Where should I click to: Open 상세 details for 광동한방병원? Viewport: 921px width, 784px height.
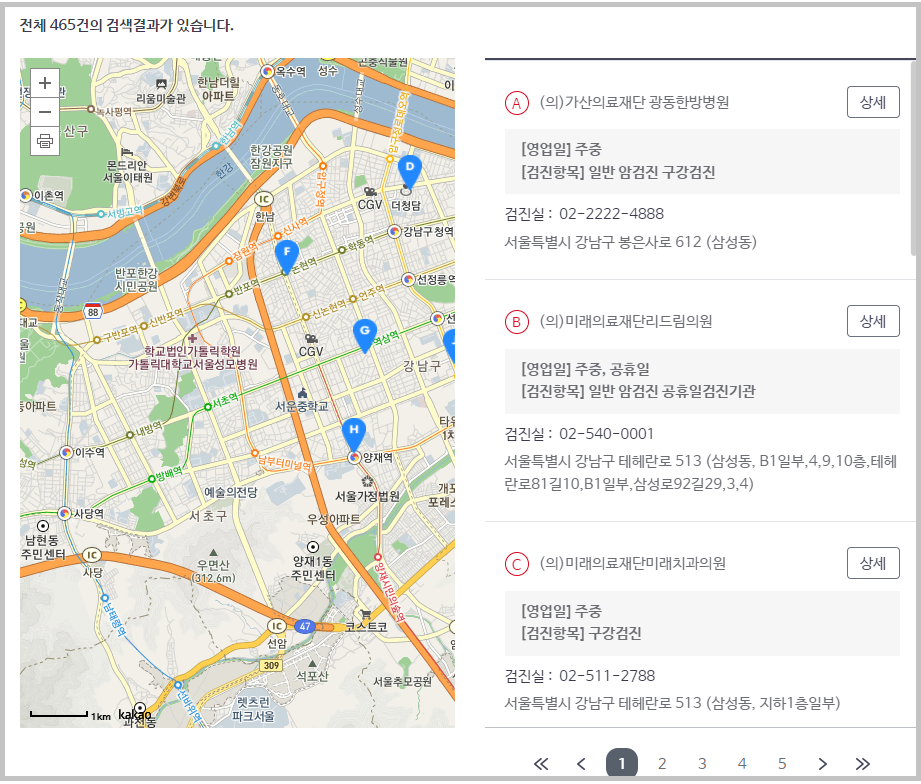tap(872, 101)
